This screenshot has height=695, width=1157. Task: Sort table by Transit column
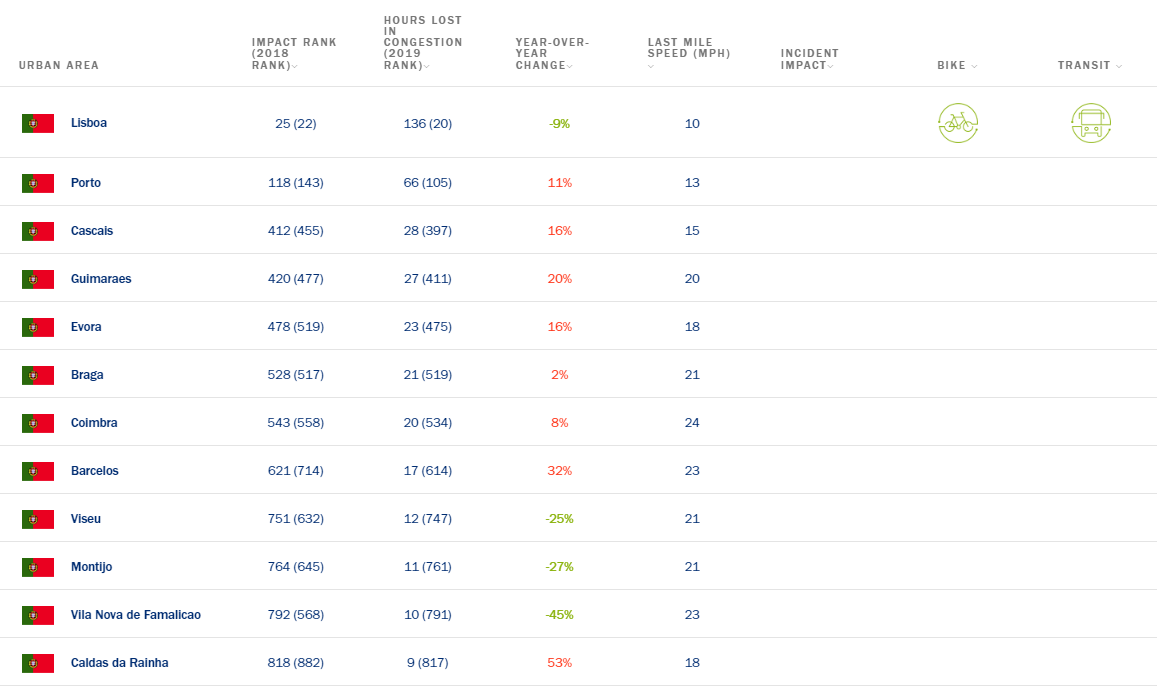pos(1089,66)
